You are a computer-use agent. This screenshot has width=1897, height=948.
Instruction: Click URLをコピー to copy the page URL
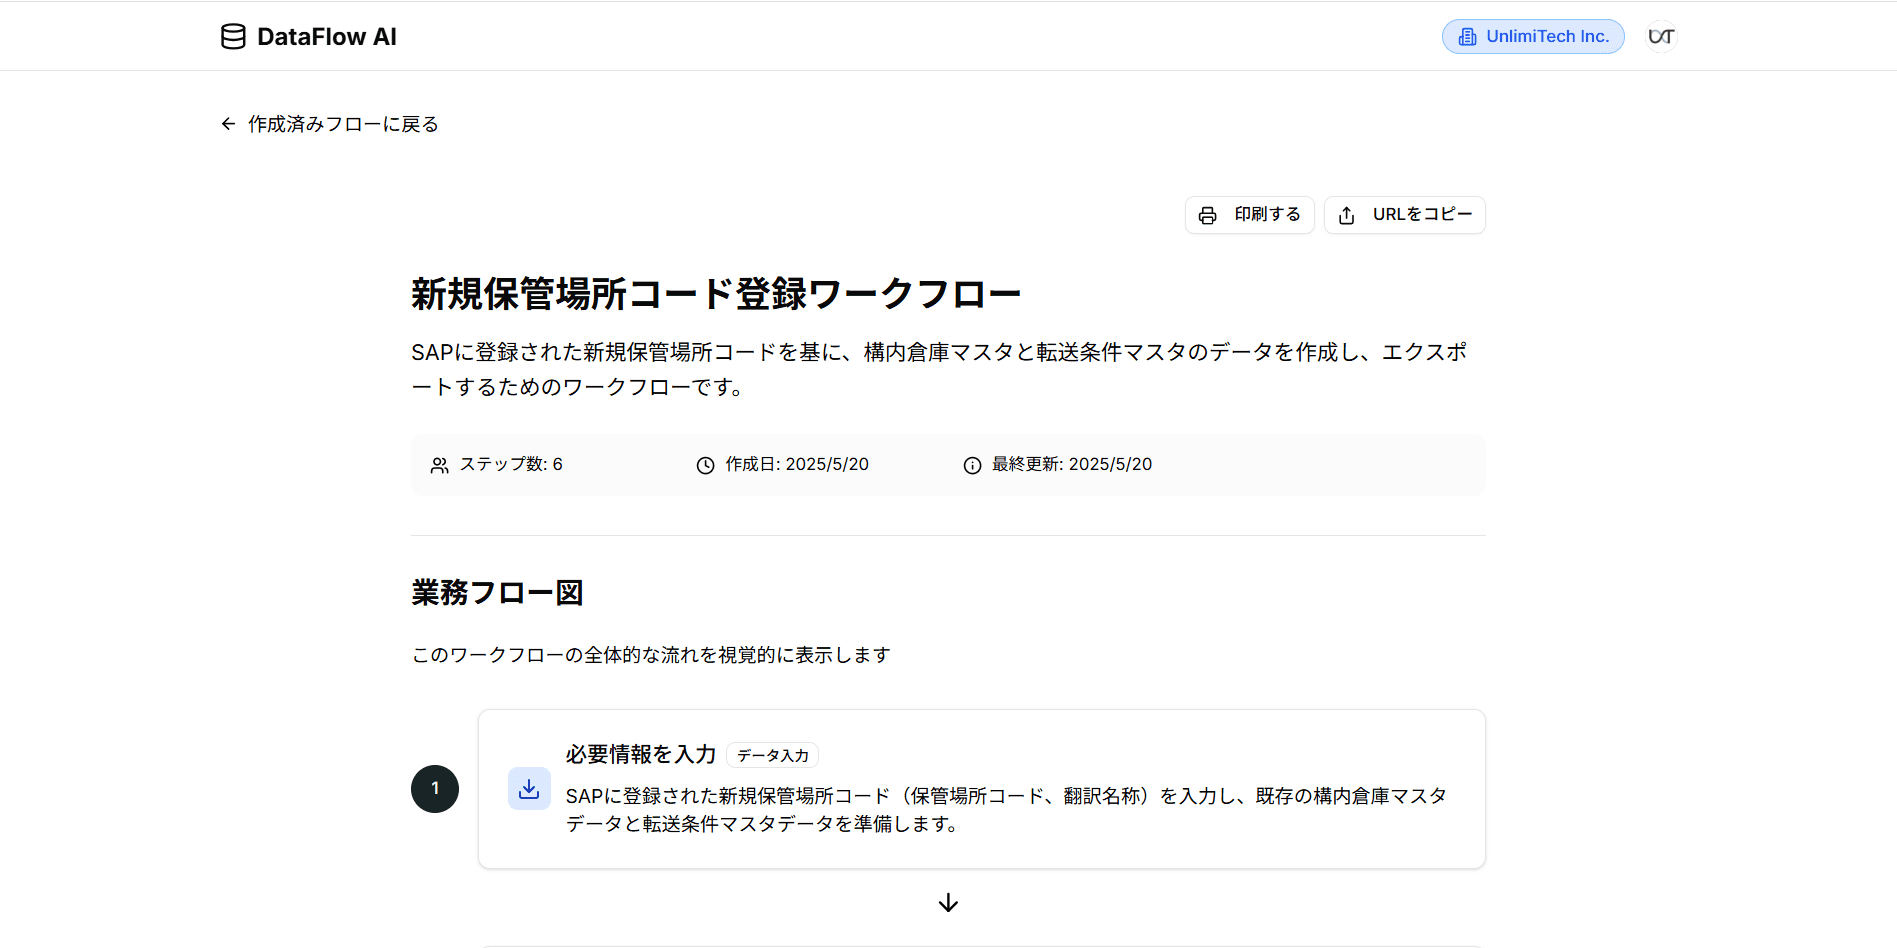point(1404,215)
